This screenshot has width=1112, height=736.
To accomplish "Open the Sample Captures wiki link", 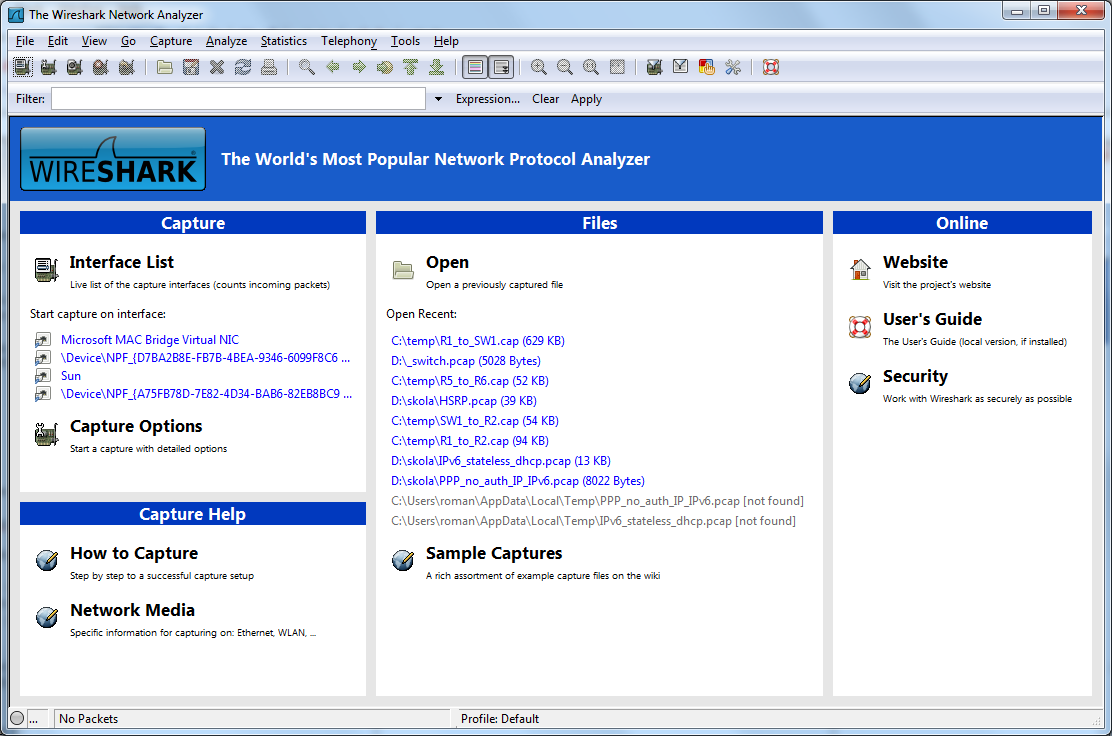I will coord(494,553).
